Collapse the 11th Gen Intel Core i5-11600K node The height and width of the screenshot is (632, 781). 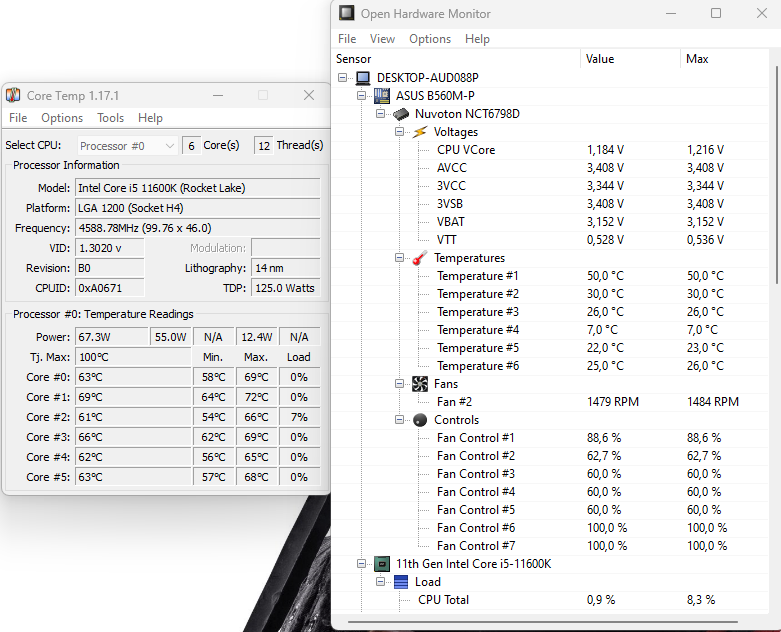[362, 564]
